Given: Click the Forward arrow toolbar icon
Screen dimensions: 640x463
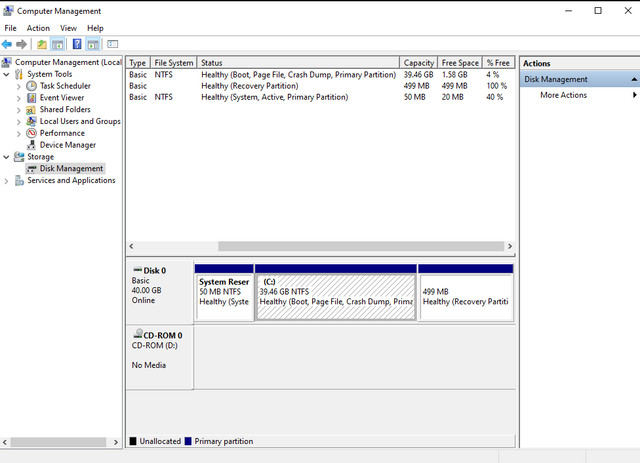Looking at the screenshot, I should (x=22, y=44).
